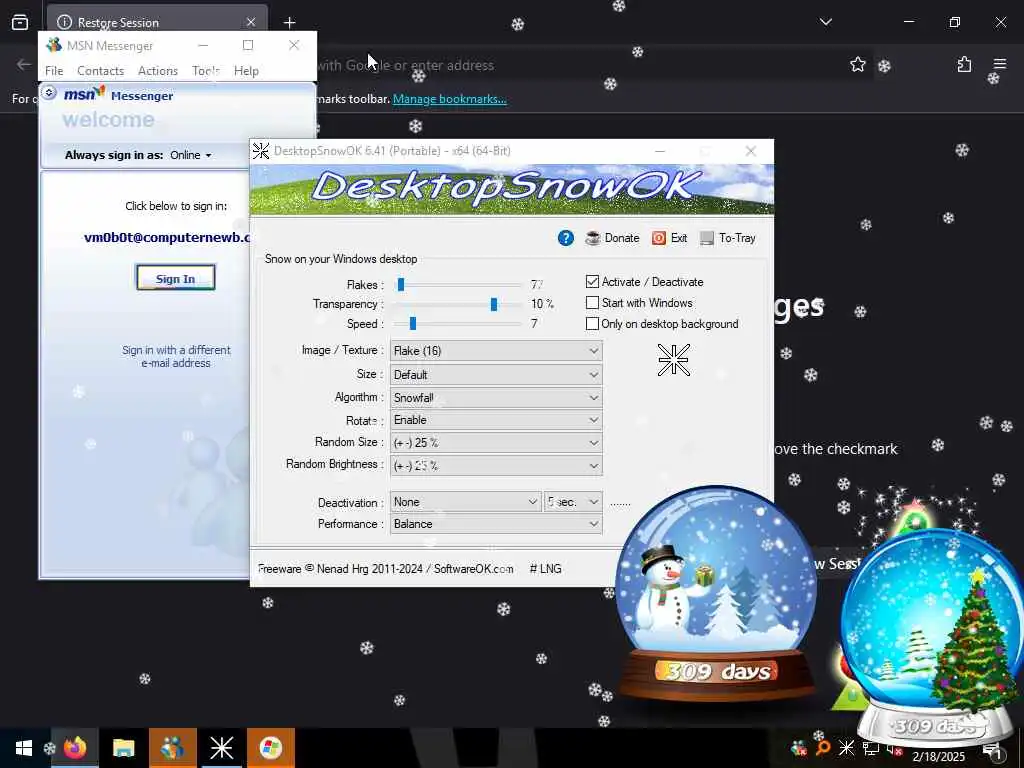Click the browser back arrow
Image resolution: width=1024 pixels, height=768 pixels.
(x=24, y=64)
